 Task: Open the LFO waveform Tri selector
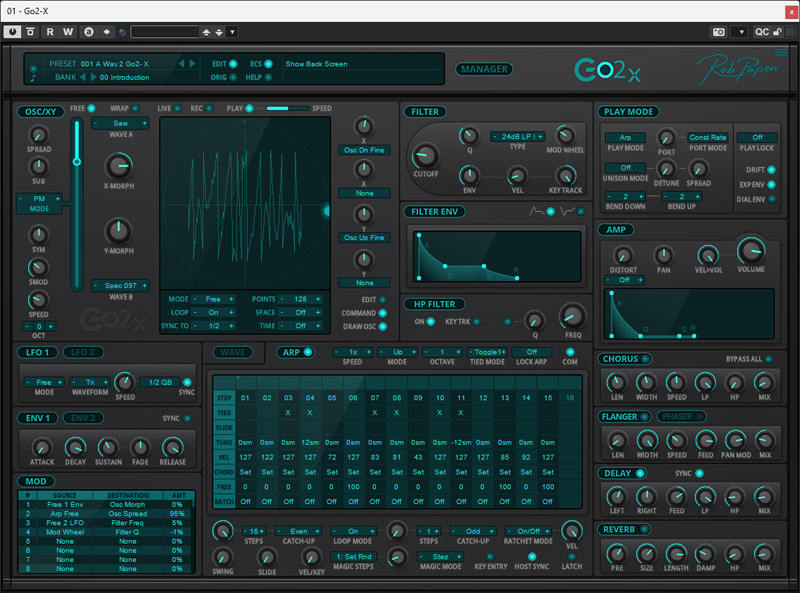coord(90,383)
